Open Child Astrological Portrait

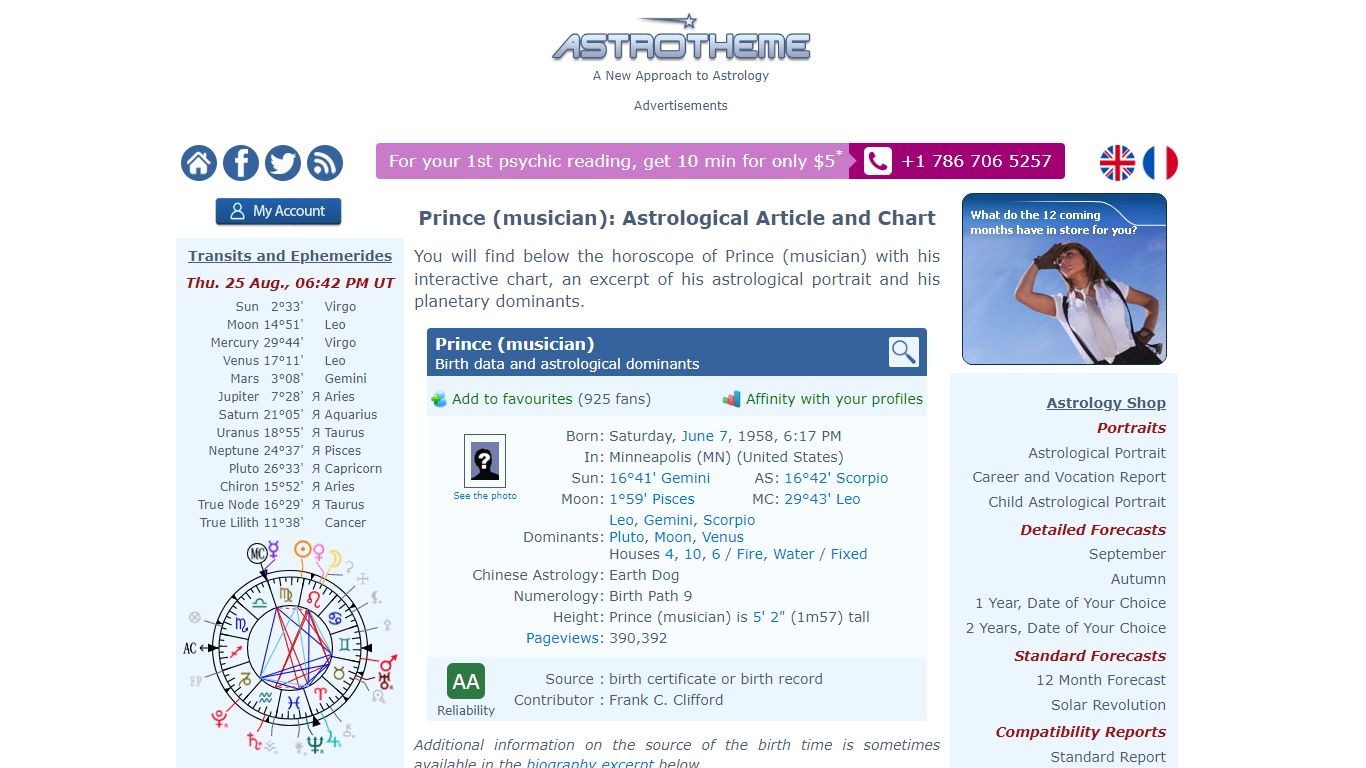pyautogui.click(x=1077, y=502)
